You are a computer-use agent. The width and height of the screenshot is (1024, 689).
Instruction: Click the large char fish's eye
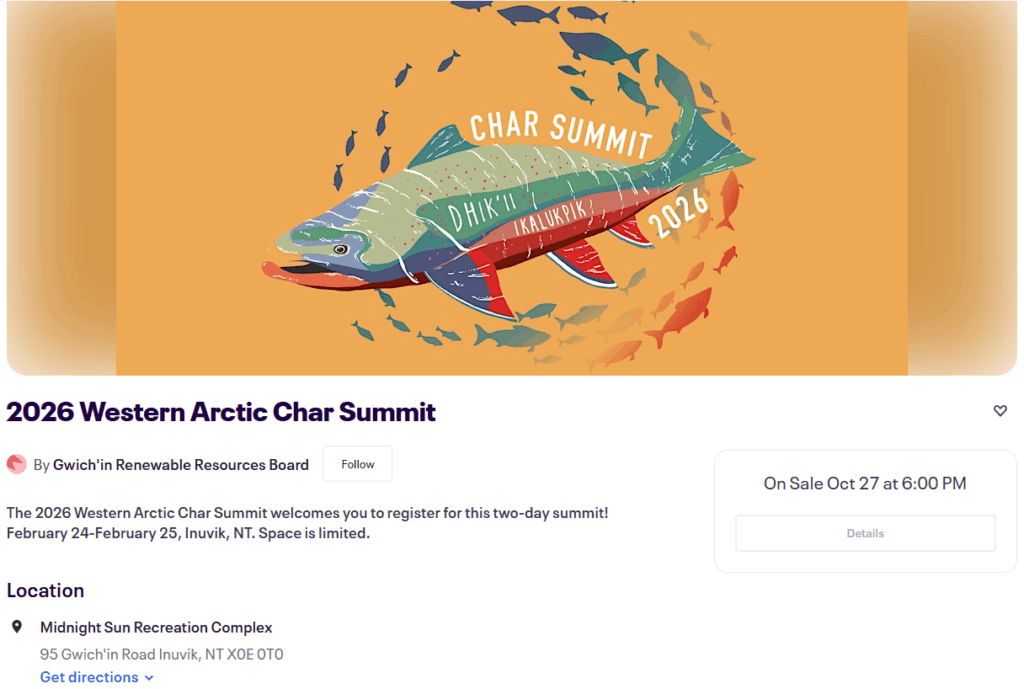pyautogui.click(x=340, y=249)
